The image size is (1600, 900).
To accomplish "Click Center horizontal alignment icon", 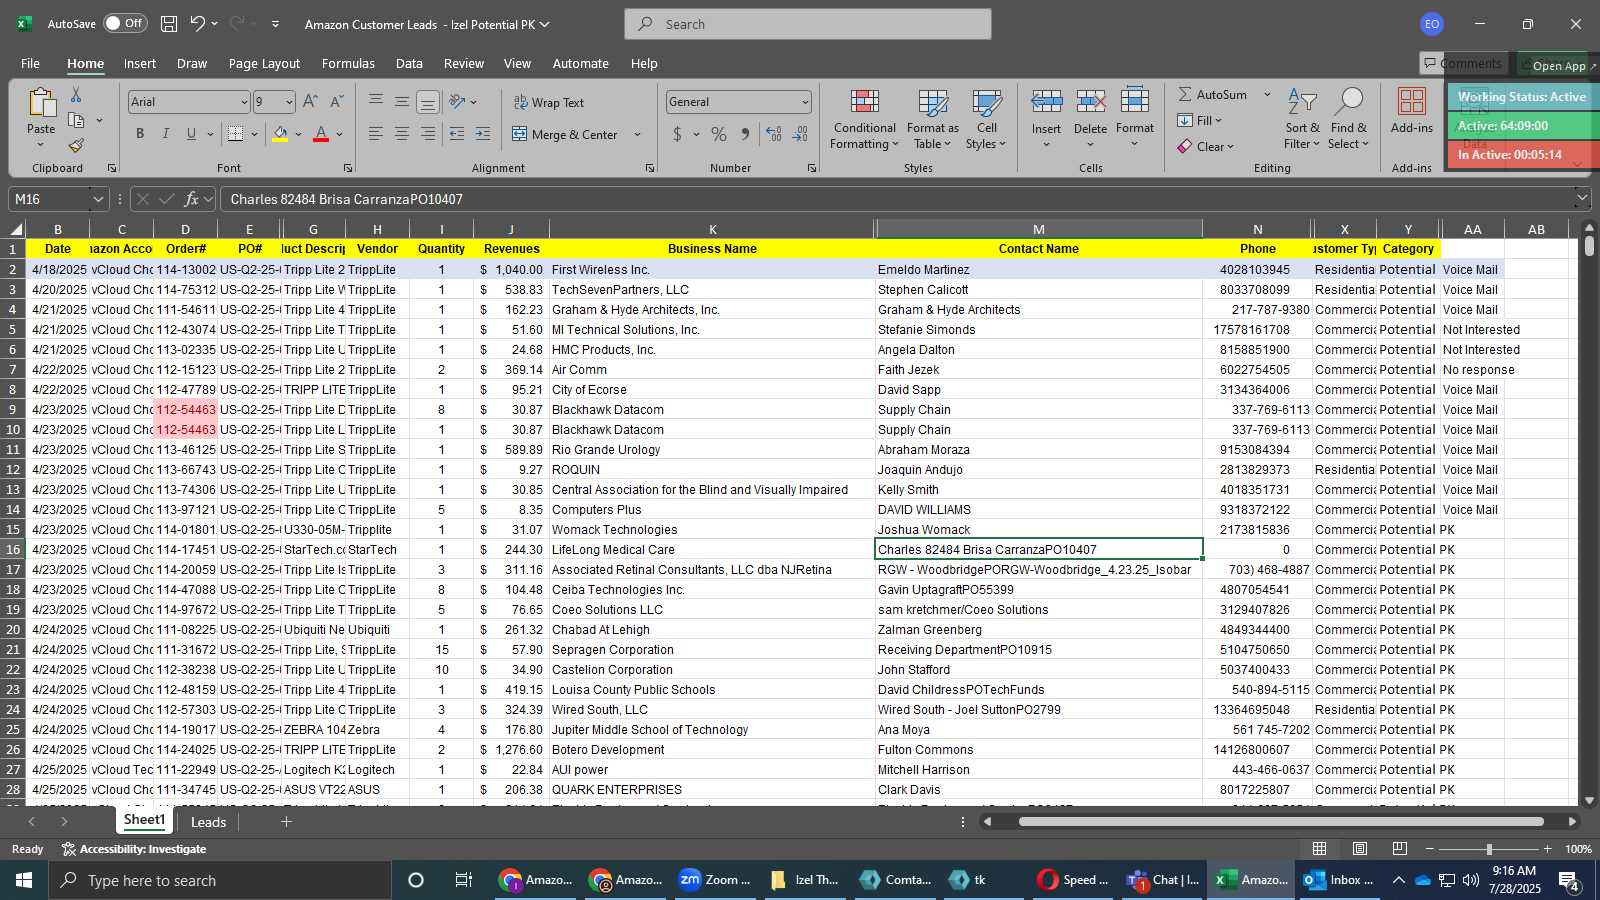I will [401, 134].
